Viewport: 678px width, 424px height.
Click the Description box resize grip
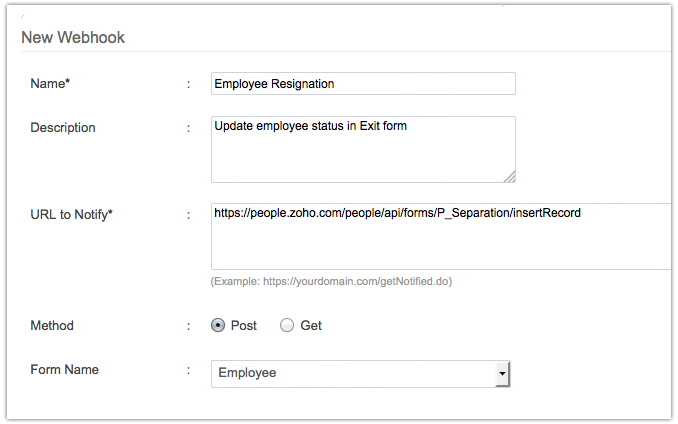[509, 176]
